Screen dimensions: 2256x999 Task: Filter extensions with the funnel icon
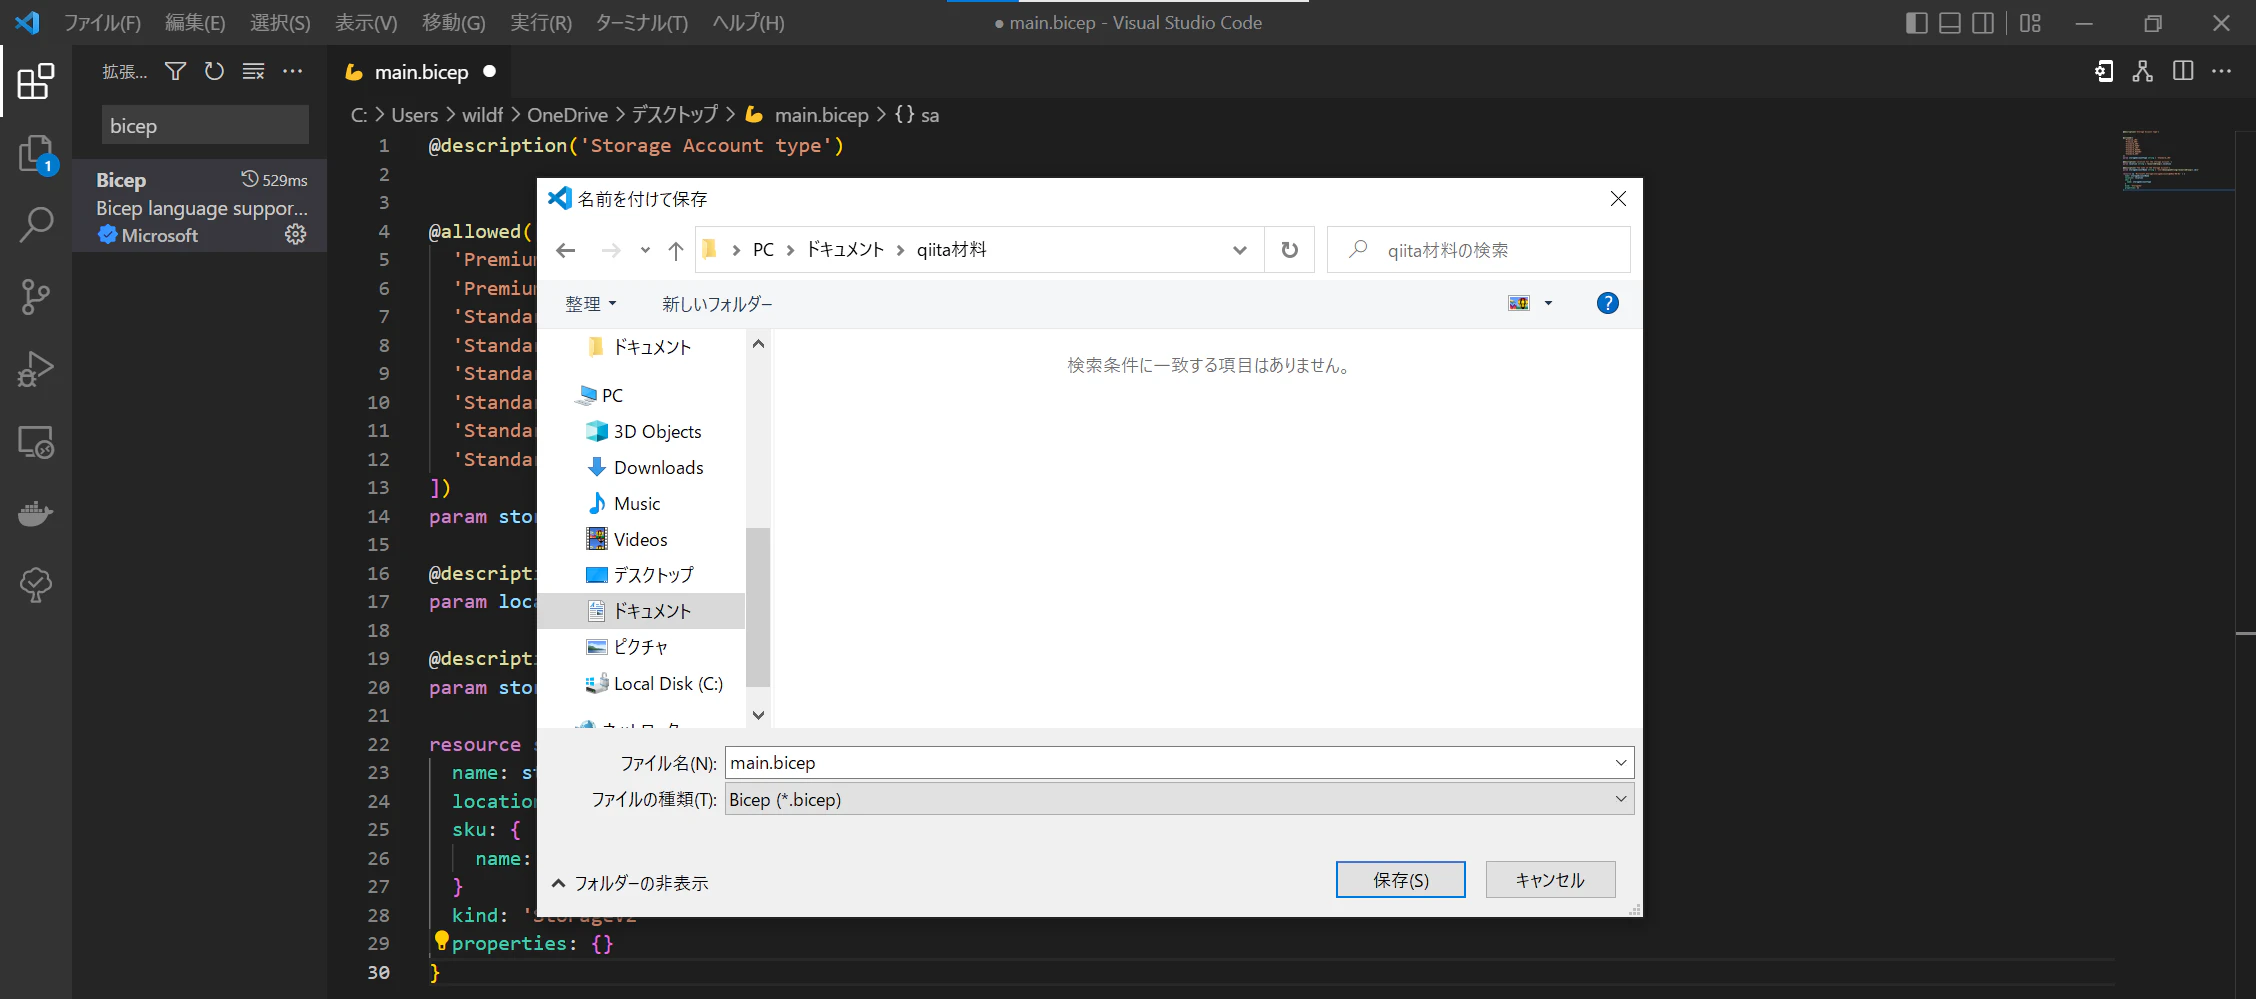[175, 71]
